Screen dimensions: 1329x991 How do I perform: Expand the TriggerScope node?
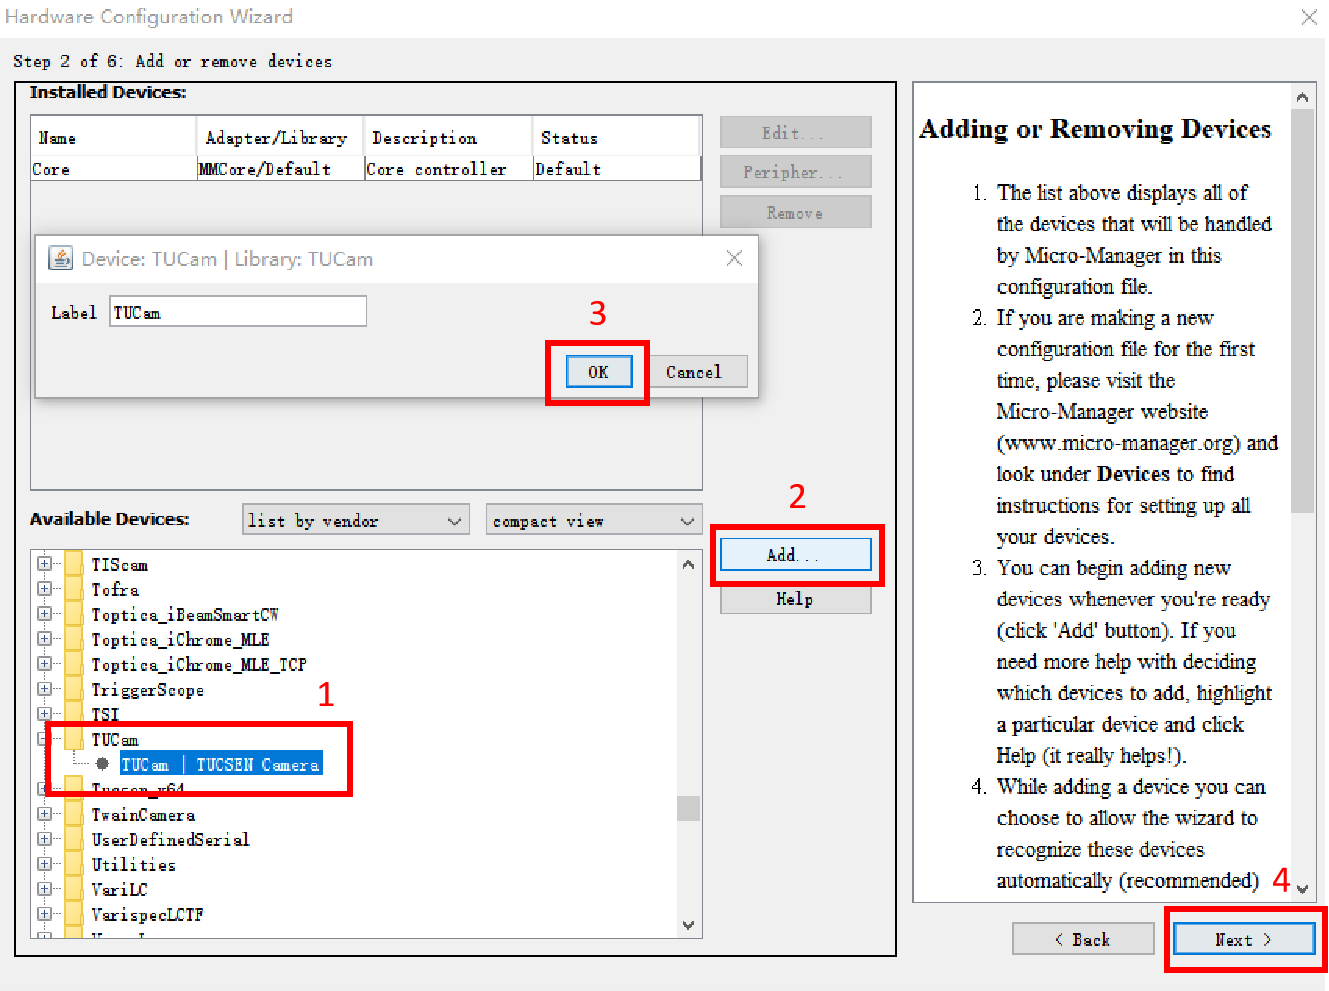(x=44, y=689)
